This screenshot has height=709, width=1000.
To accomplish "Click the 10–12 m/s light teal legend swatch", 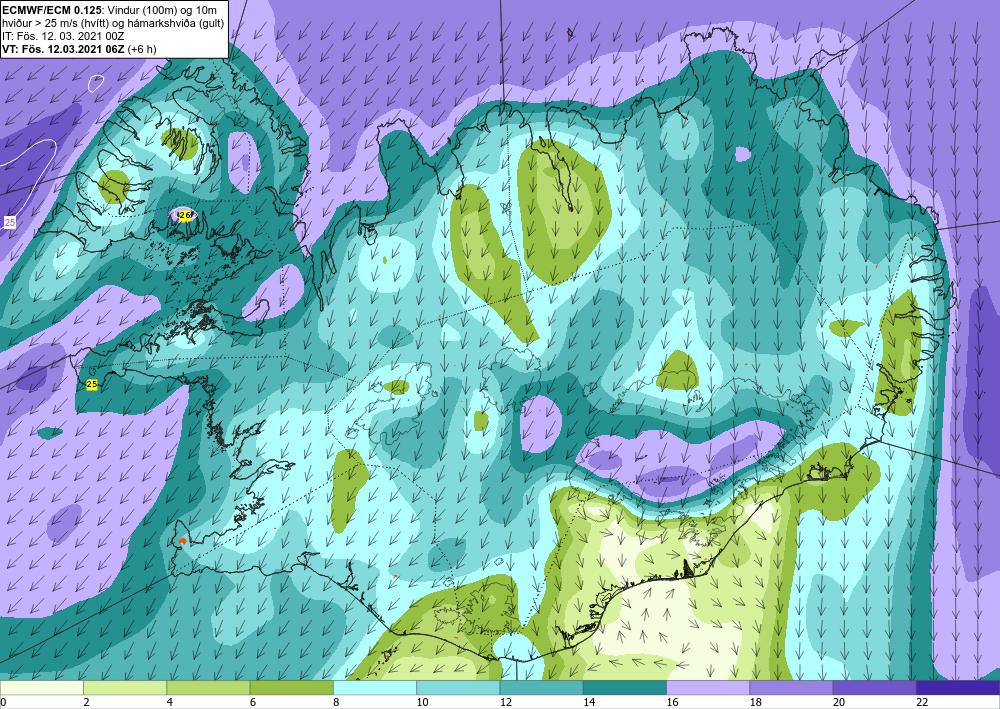I will pos(458,688).
